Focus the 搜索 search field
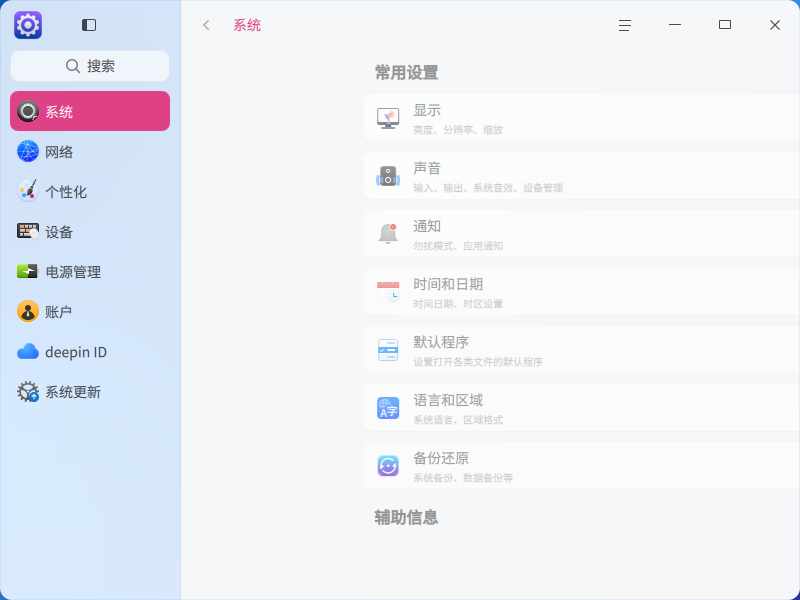The height and width of the screenshot is (600, 800). [x=90, y=66]
